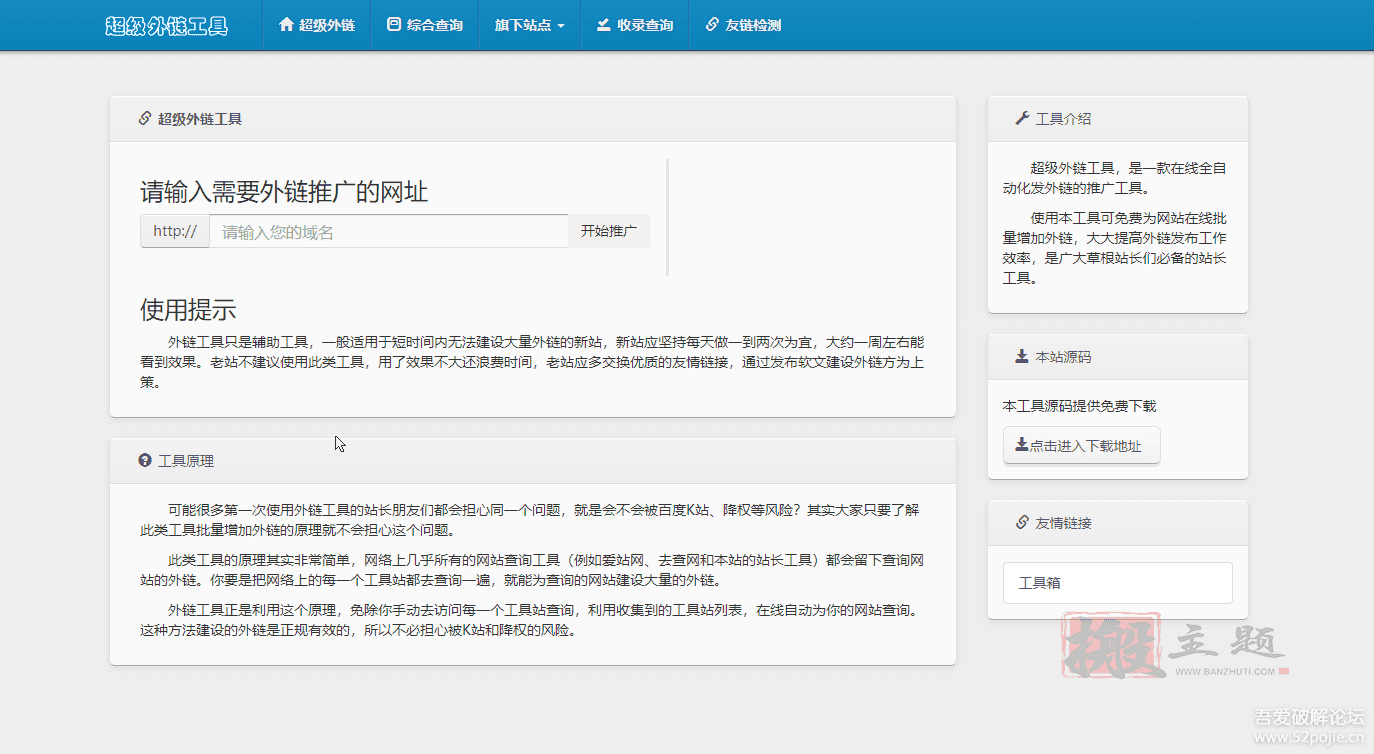Image resolution: width=1374 pixels, height=754 pixels.
Task: Click the link icon beside 友情链接 heading
Action: coord(1022,523)
